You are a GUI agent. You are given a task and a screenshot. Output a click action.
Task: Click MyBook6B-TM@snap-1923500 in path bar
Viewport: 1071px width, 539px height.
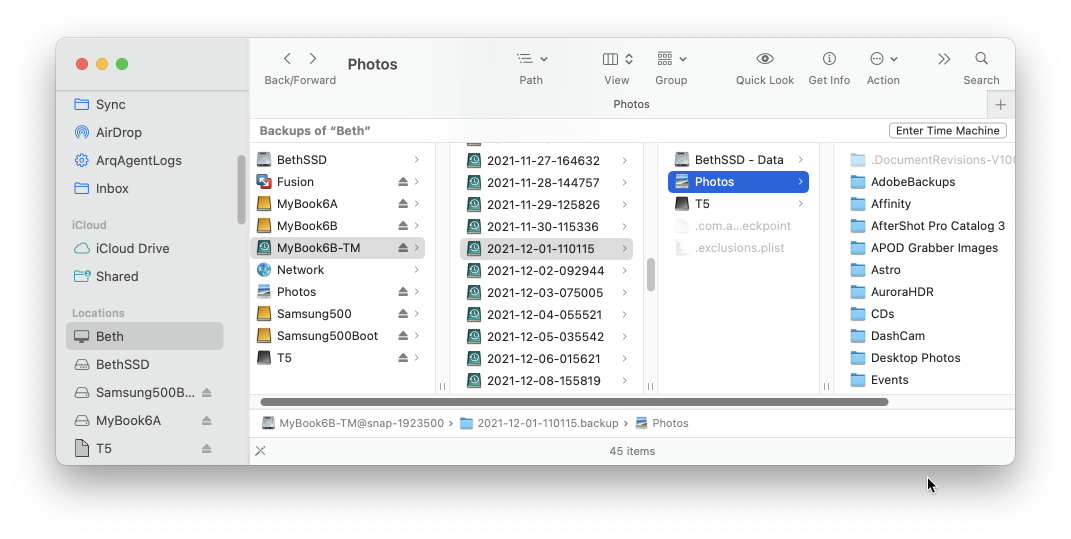click(352, 424)
